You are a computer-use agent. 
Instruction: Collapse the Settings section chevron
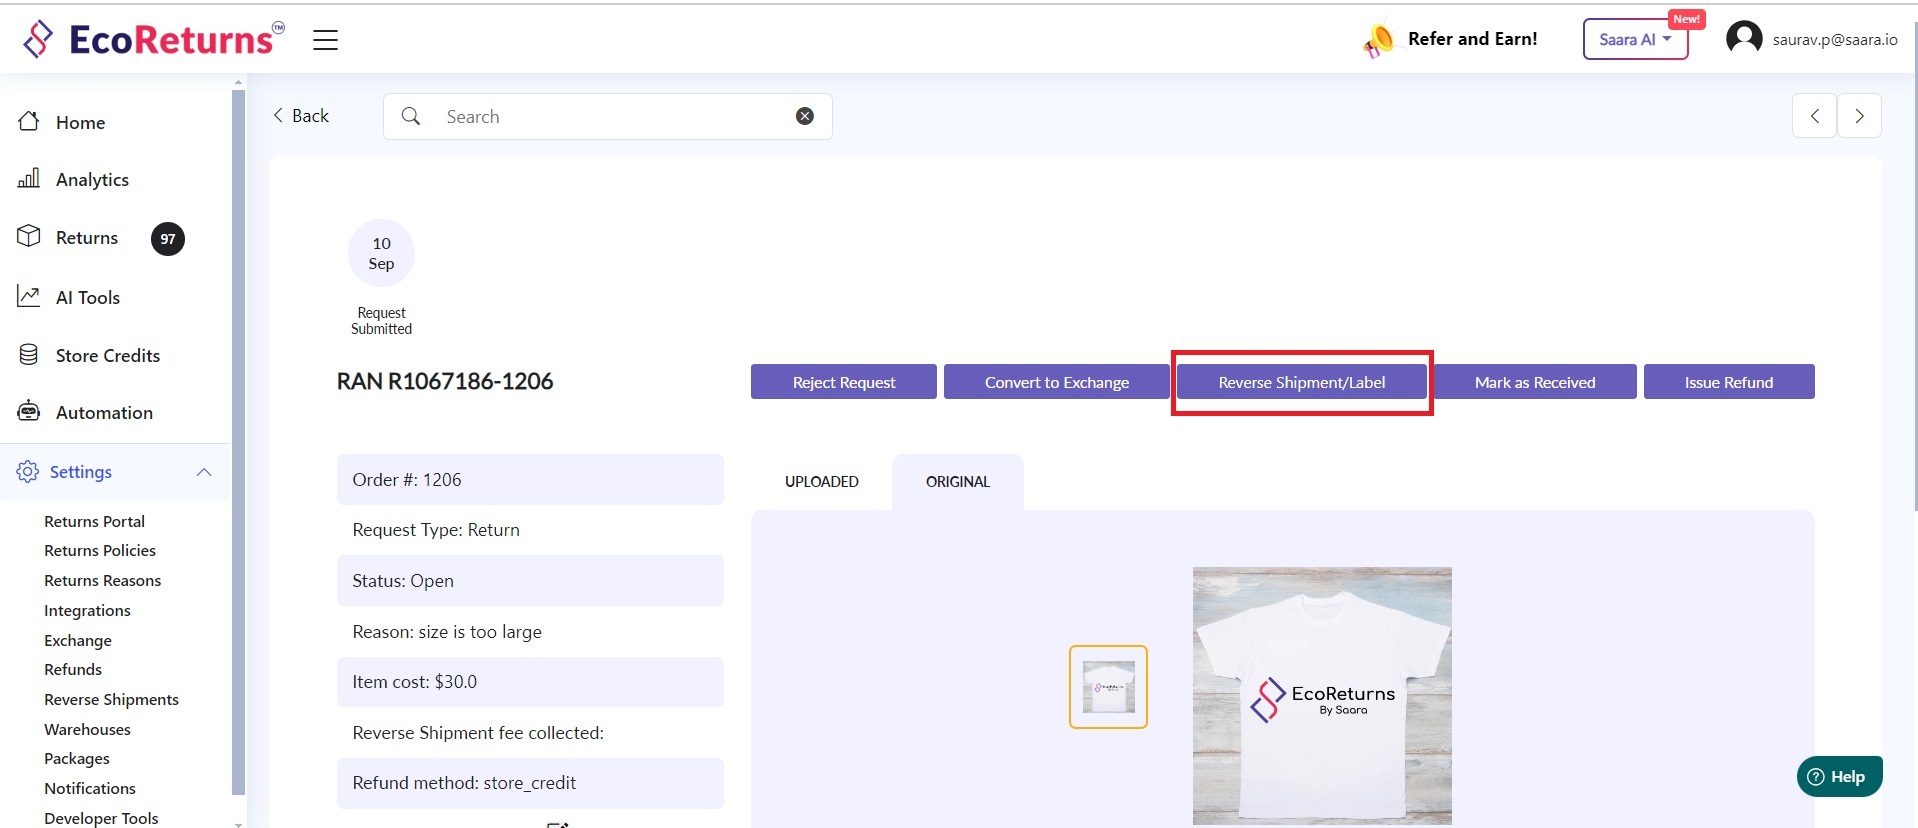tap(204, 472)
